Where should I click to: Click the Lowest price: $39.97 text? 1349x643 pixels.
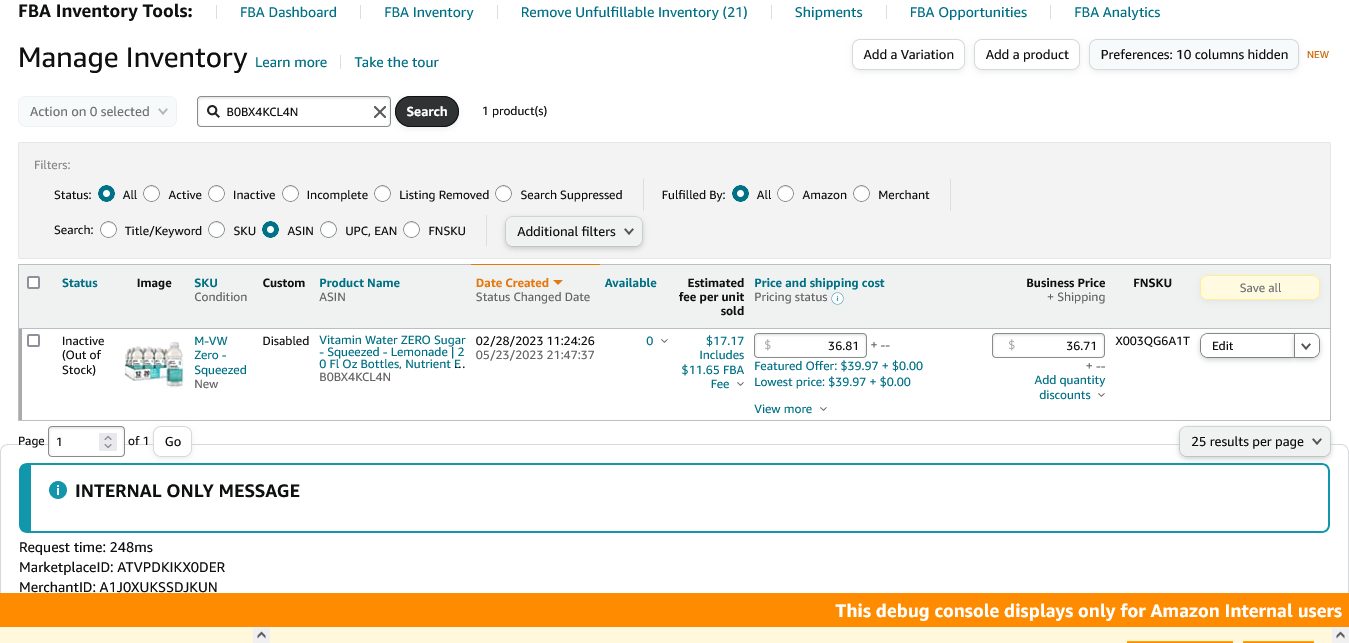coord(832,382)
